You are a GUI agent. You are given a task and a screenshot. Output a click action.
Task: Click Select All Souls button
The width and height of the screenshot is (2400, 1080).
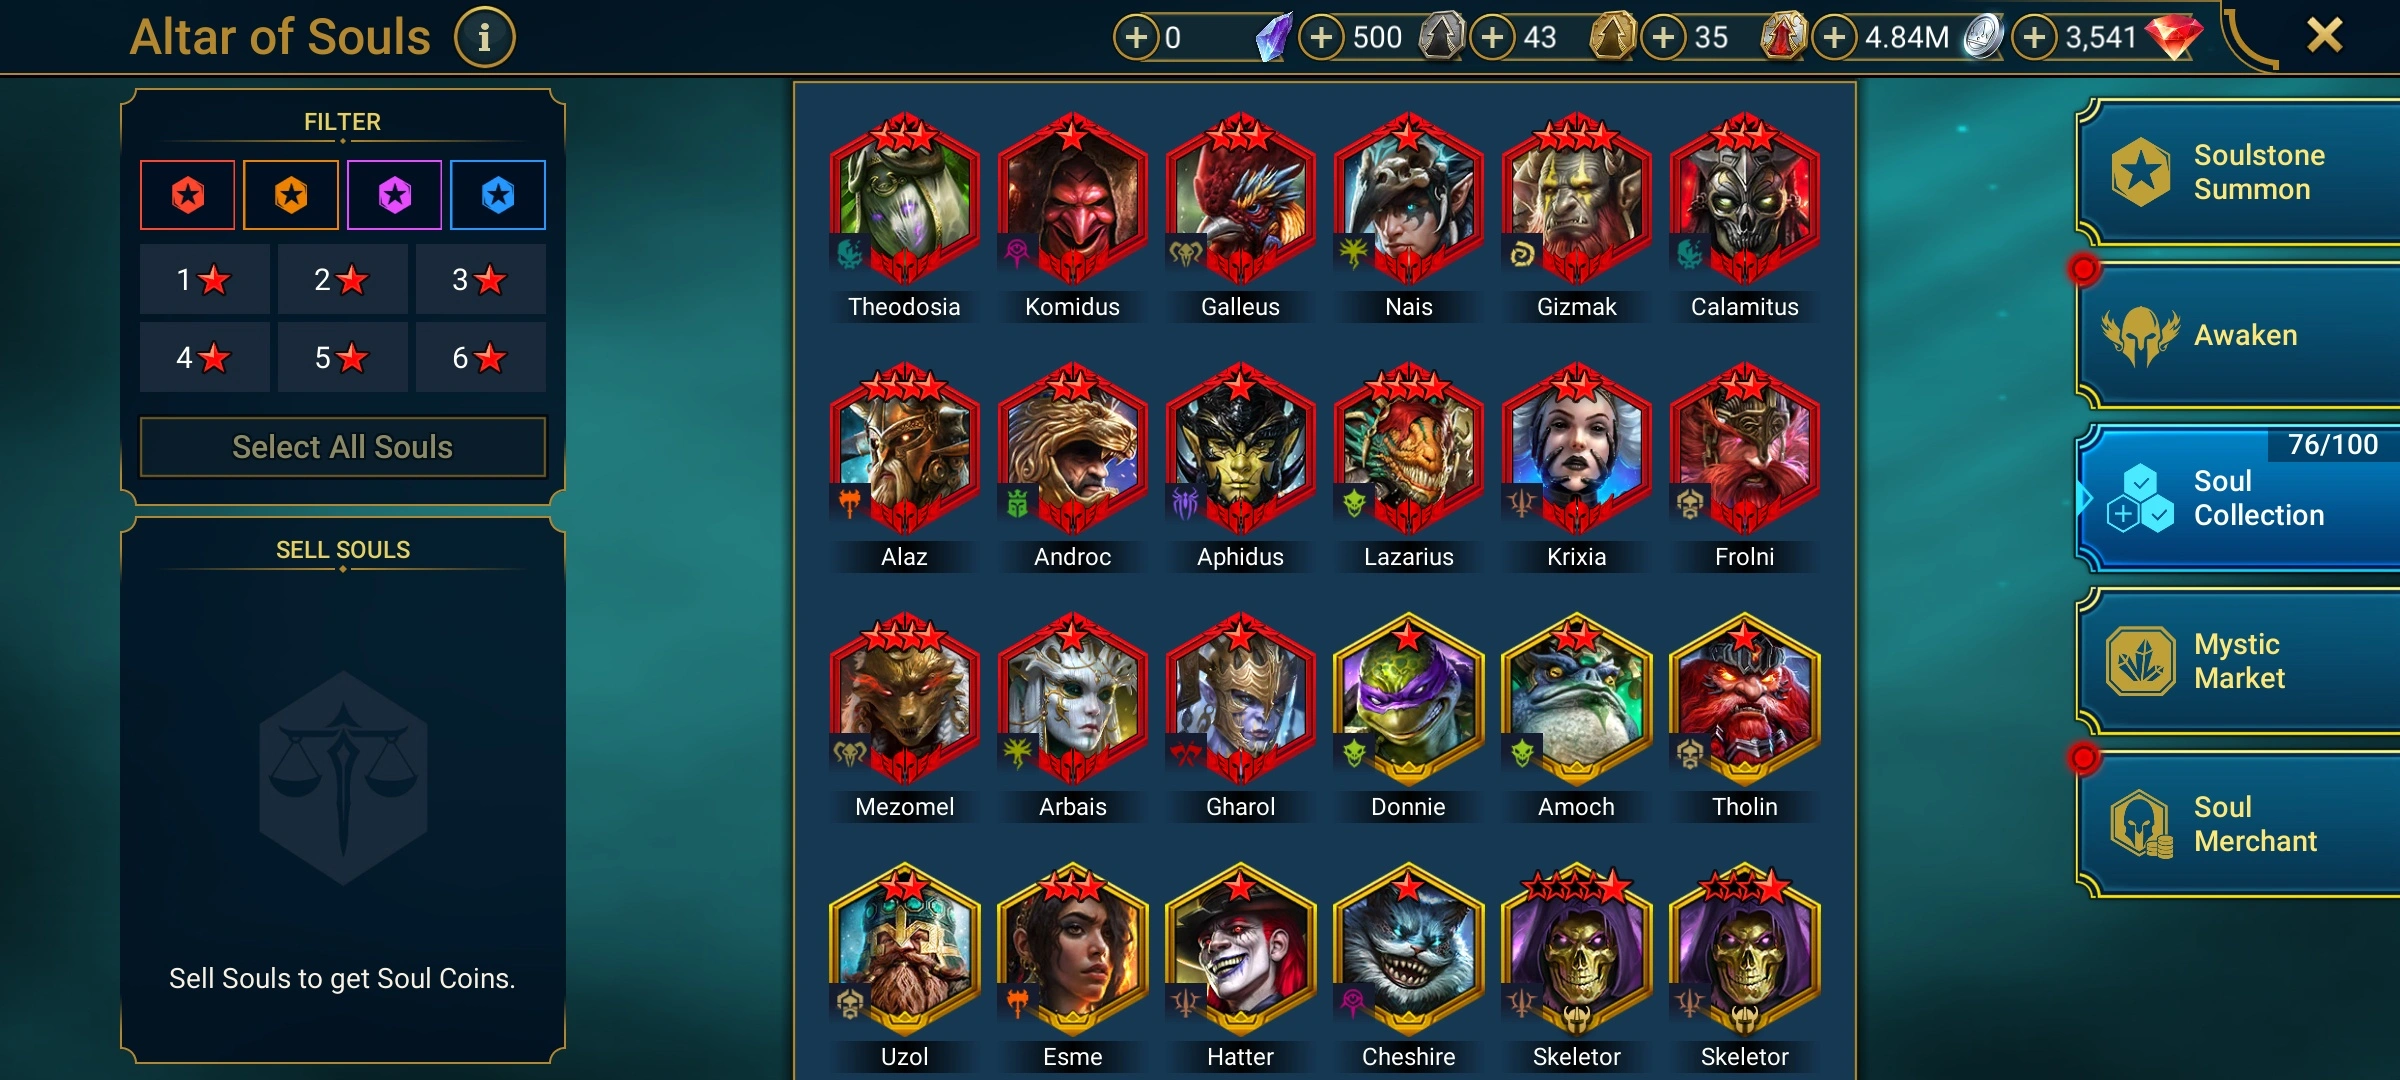[x=343, y=447]
